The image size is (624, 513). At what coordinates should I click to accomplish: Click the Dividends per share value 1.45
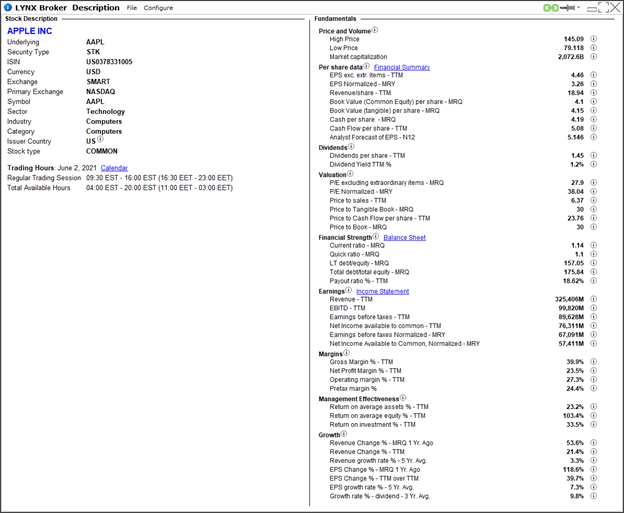[577, 156]
